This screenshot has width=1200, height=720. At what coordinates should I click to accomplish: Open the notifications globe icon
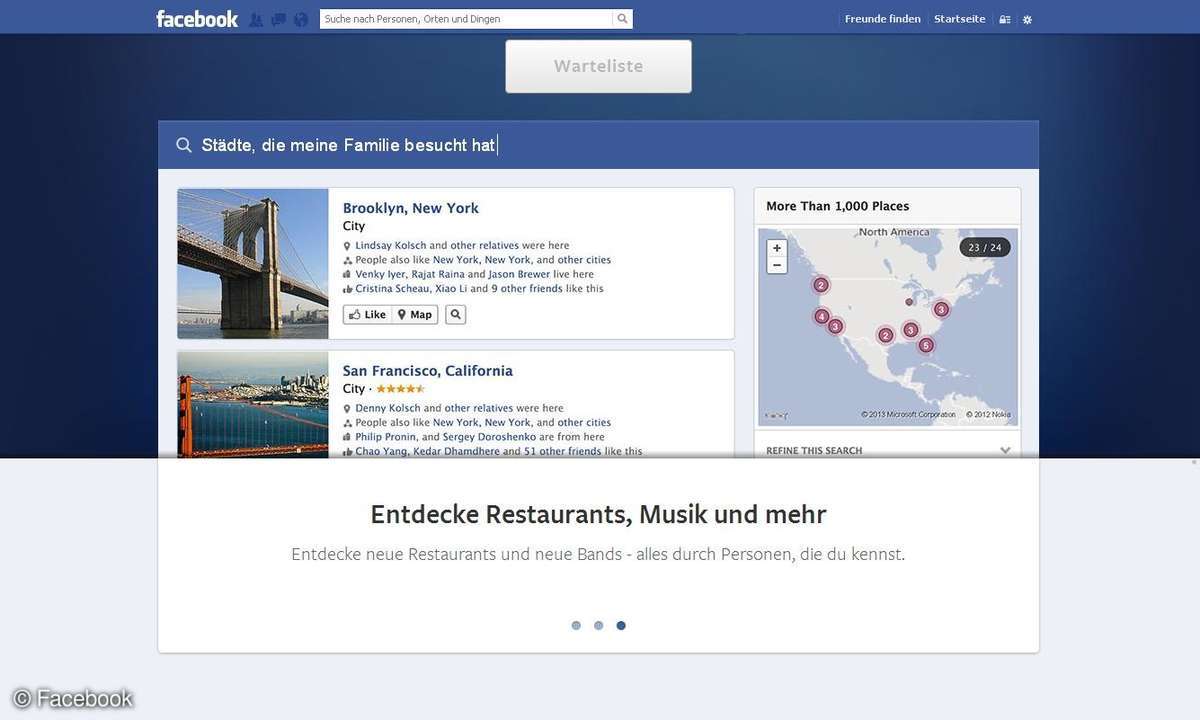pos(301,19)
